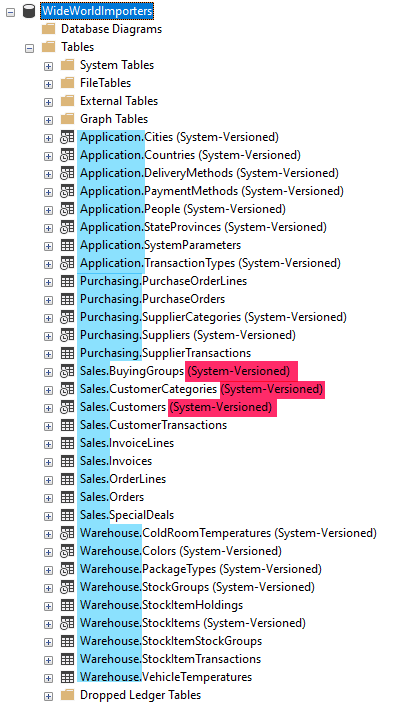The height and width of the screenshot is (706, 394).
Task: Expand the Application.People table node
Action: click(48, 210)
